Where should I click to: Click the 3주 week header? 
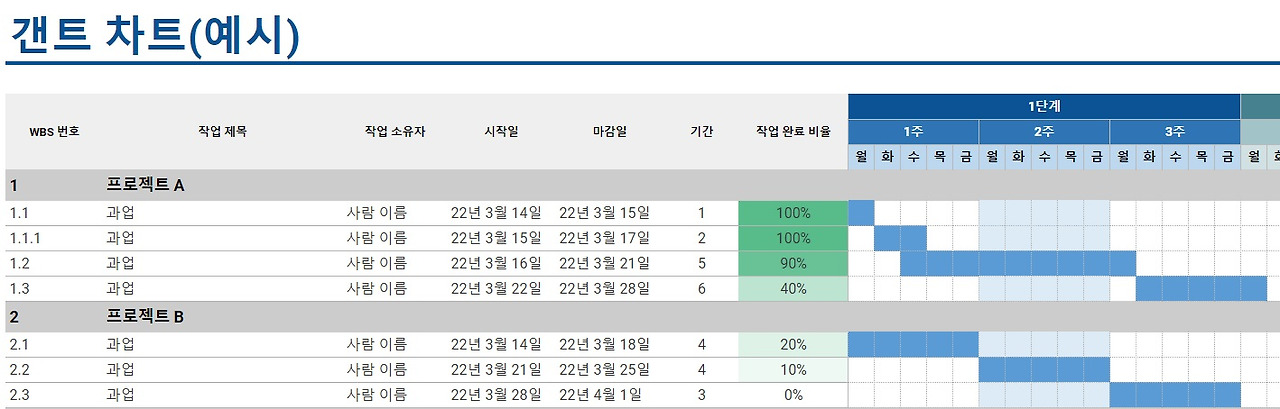coord(1175,132)
